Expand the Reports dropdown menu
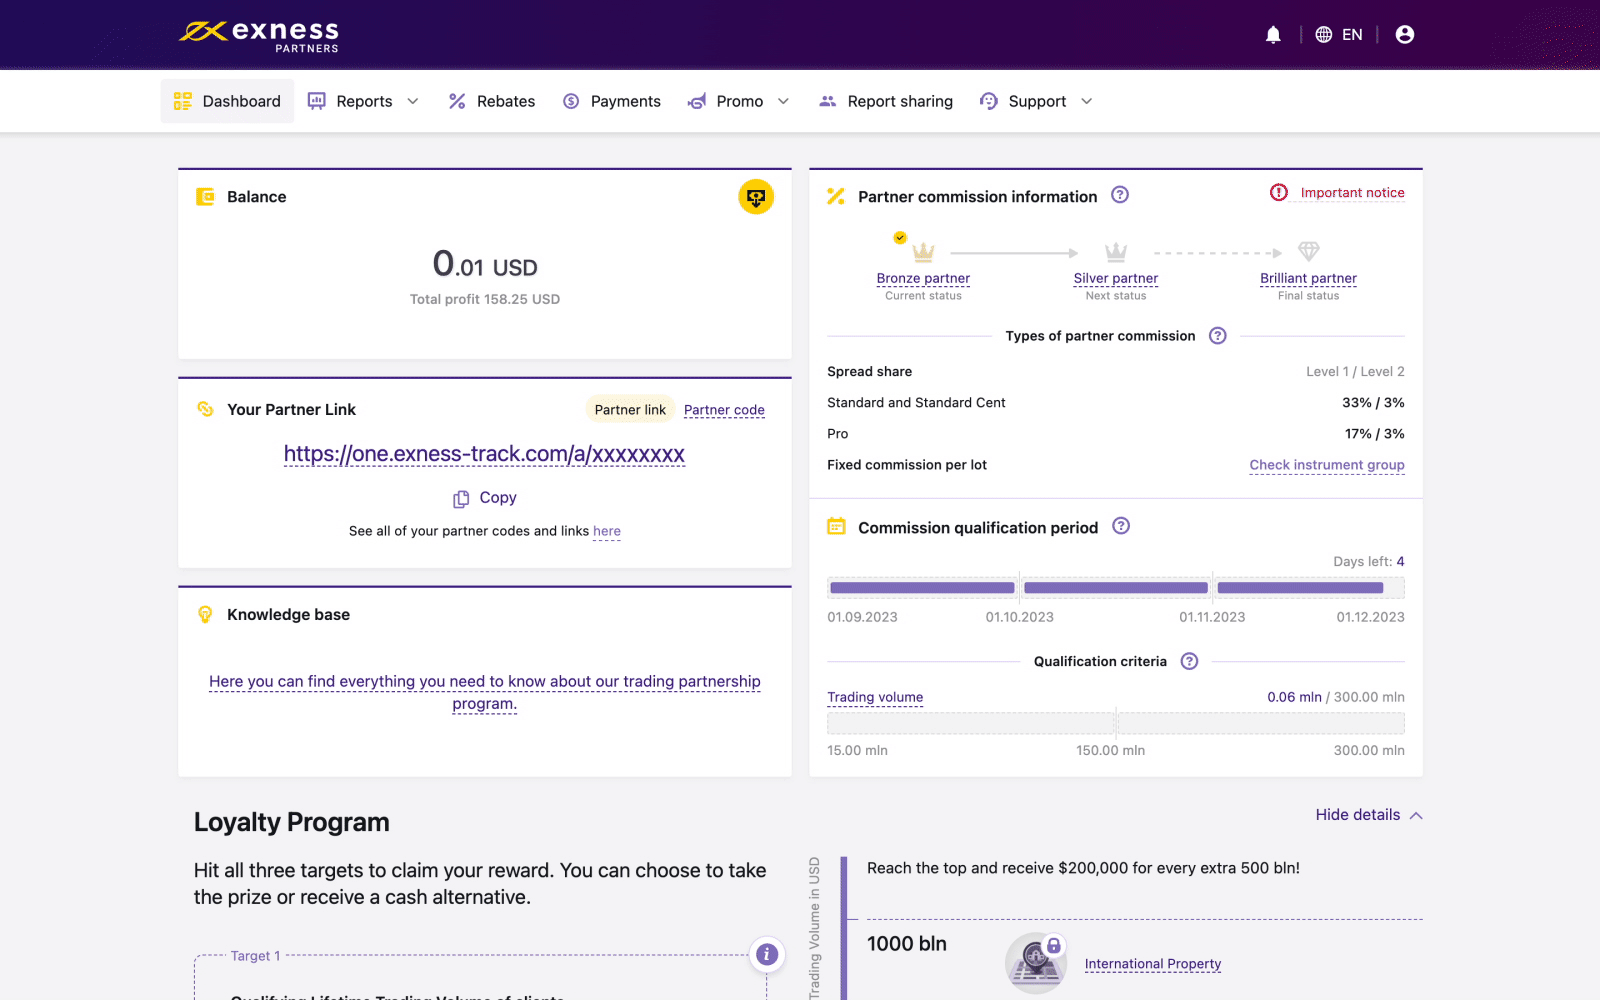Image resolution: width=1600 pixels, height=1000 pixels. coord(364,101)
